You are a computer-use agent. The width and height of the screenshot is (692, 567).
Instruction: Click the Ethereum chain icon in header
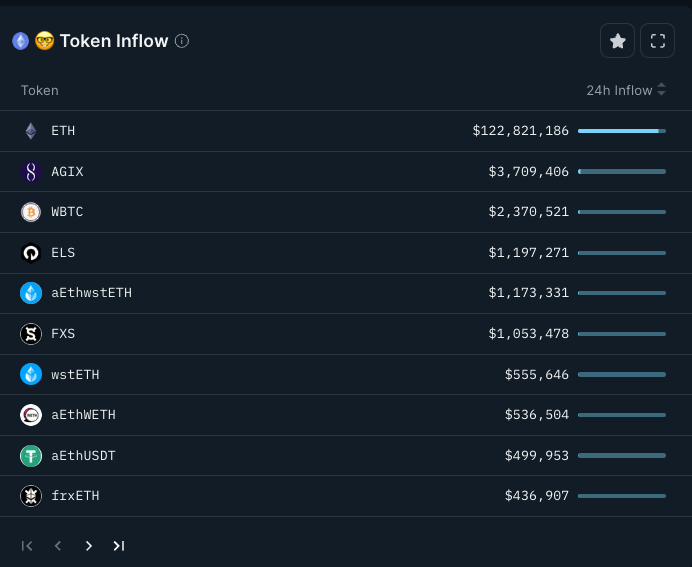coord(20,41)
